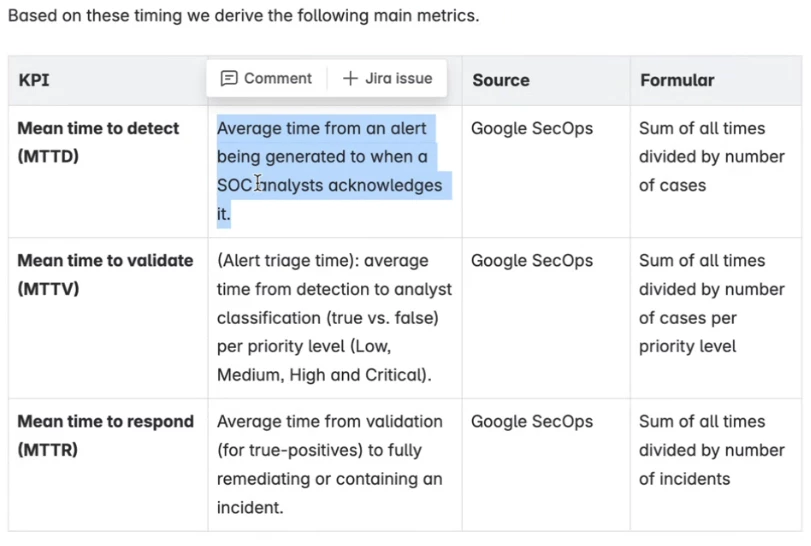Click the Comment speech bubble icon
The width and height of the screenshot is (811, 546).
229,78
